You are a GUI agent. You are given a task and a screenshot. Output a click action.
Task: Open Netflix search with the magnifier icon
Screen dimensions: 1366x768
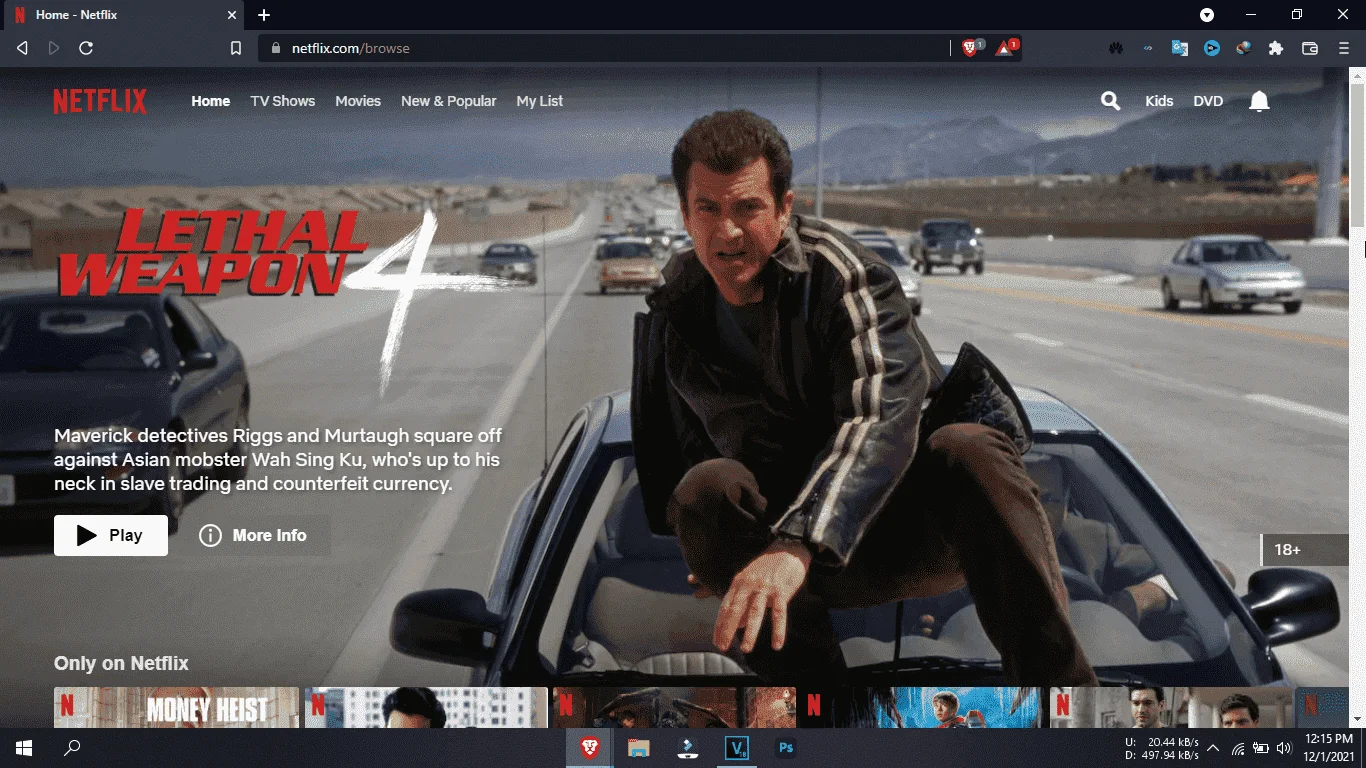(x=1110, y=101)
